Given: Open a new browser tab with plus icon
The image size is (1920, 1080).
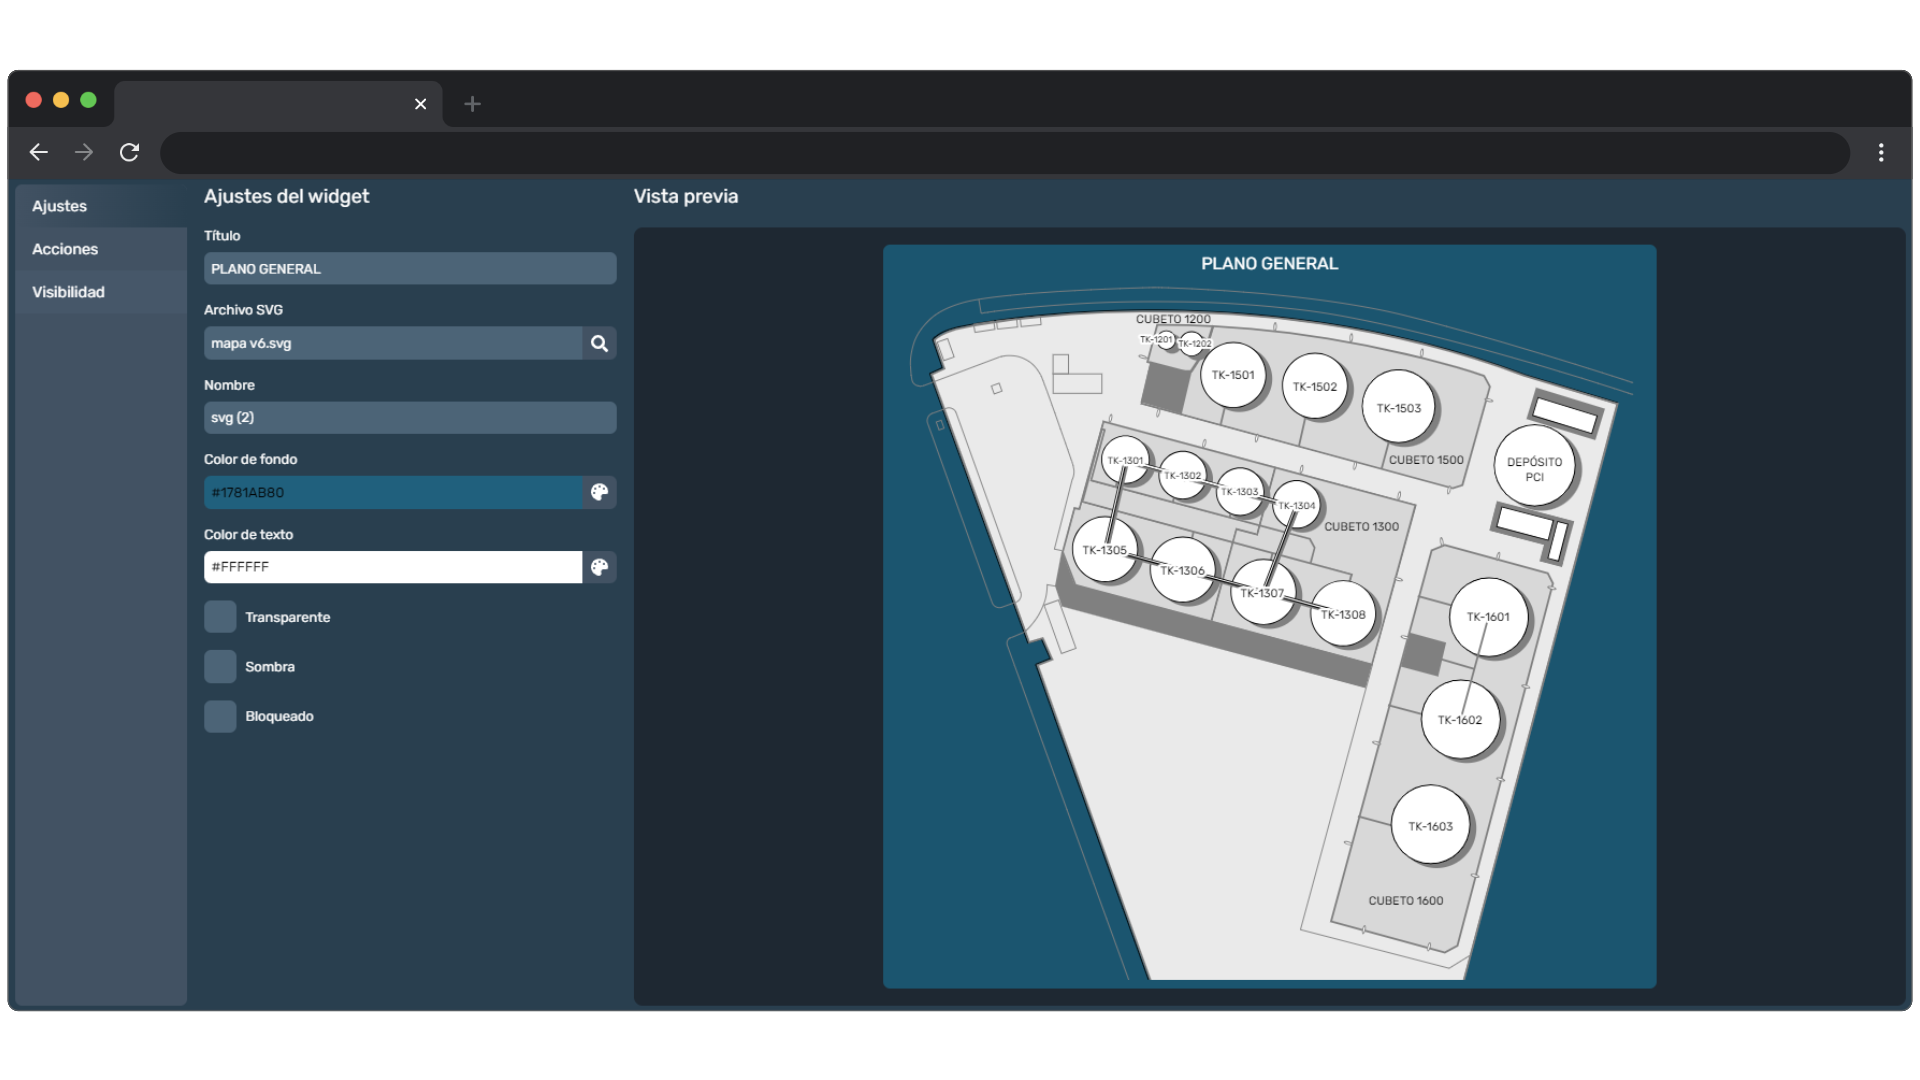Looking at the screenshot, I should pyautogui.click(x=472, y=104).
